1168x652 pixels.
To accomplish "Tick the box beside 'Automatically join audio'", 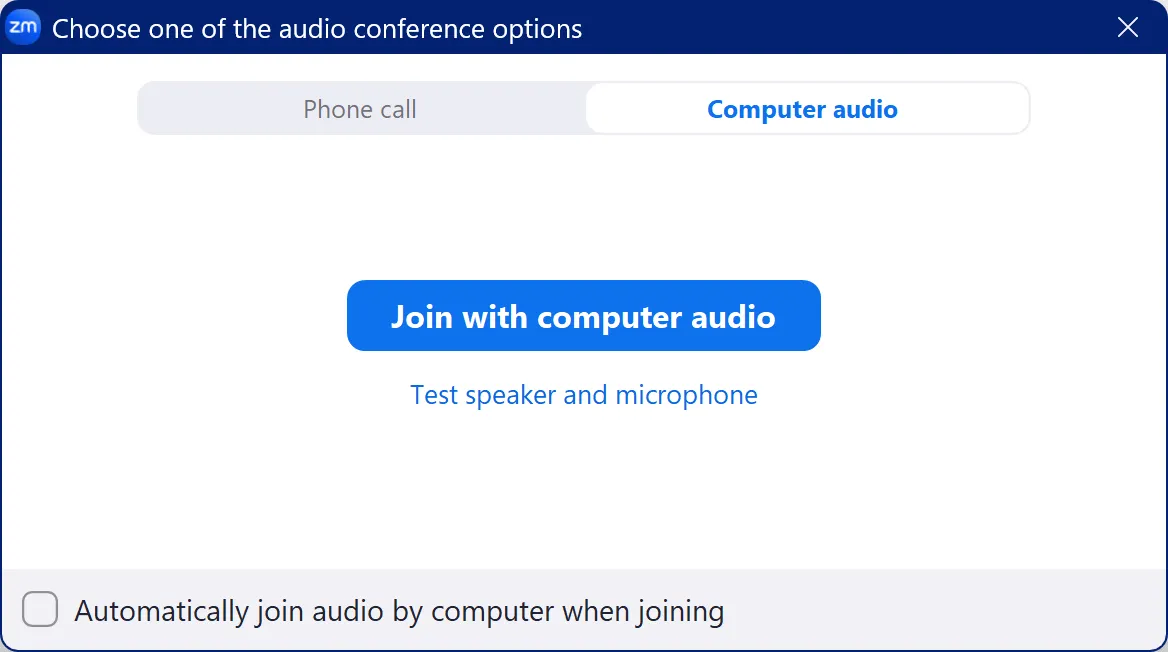I will click(40, 610).
